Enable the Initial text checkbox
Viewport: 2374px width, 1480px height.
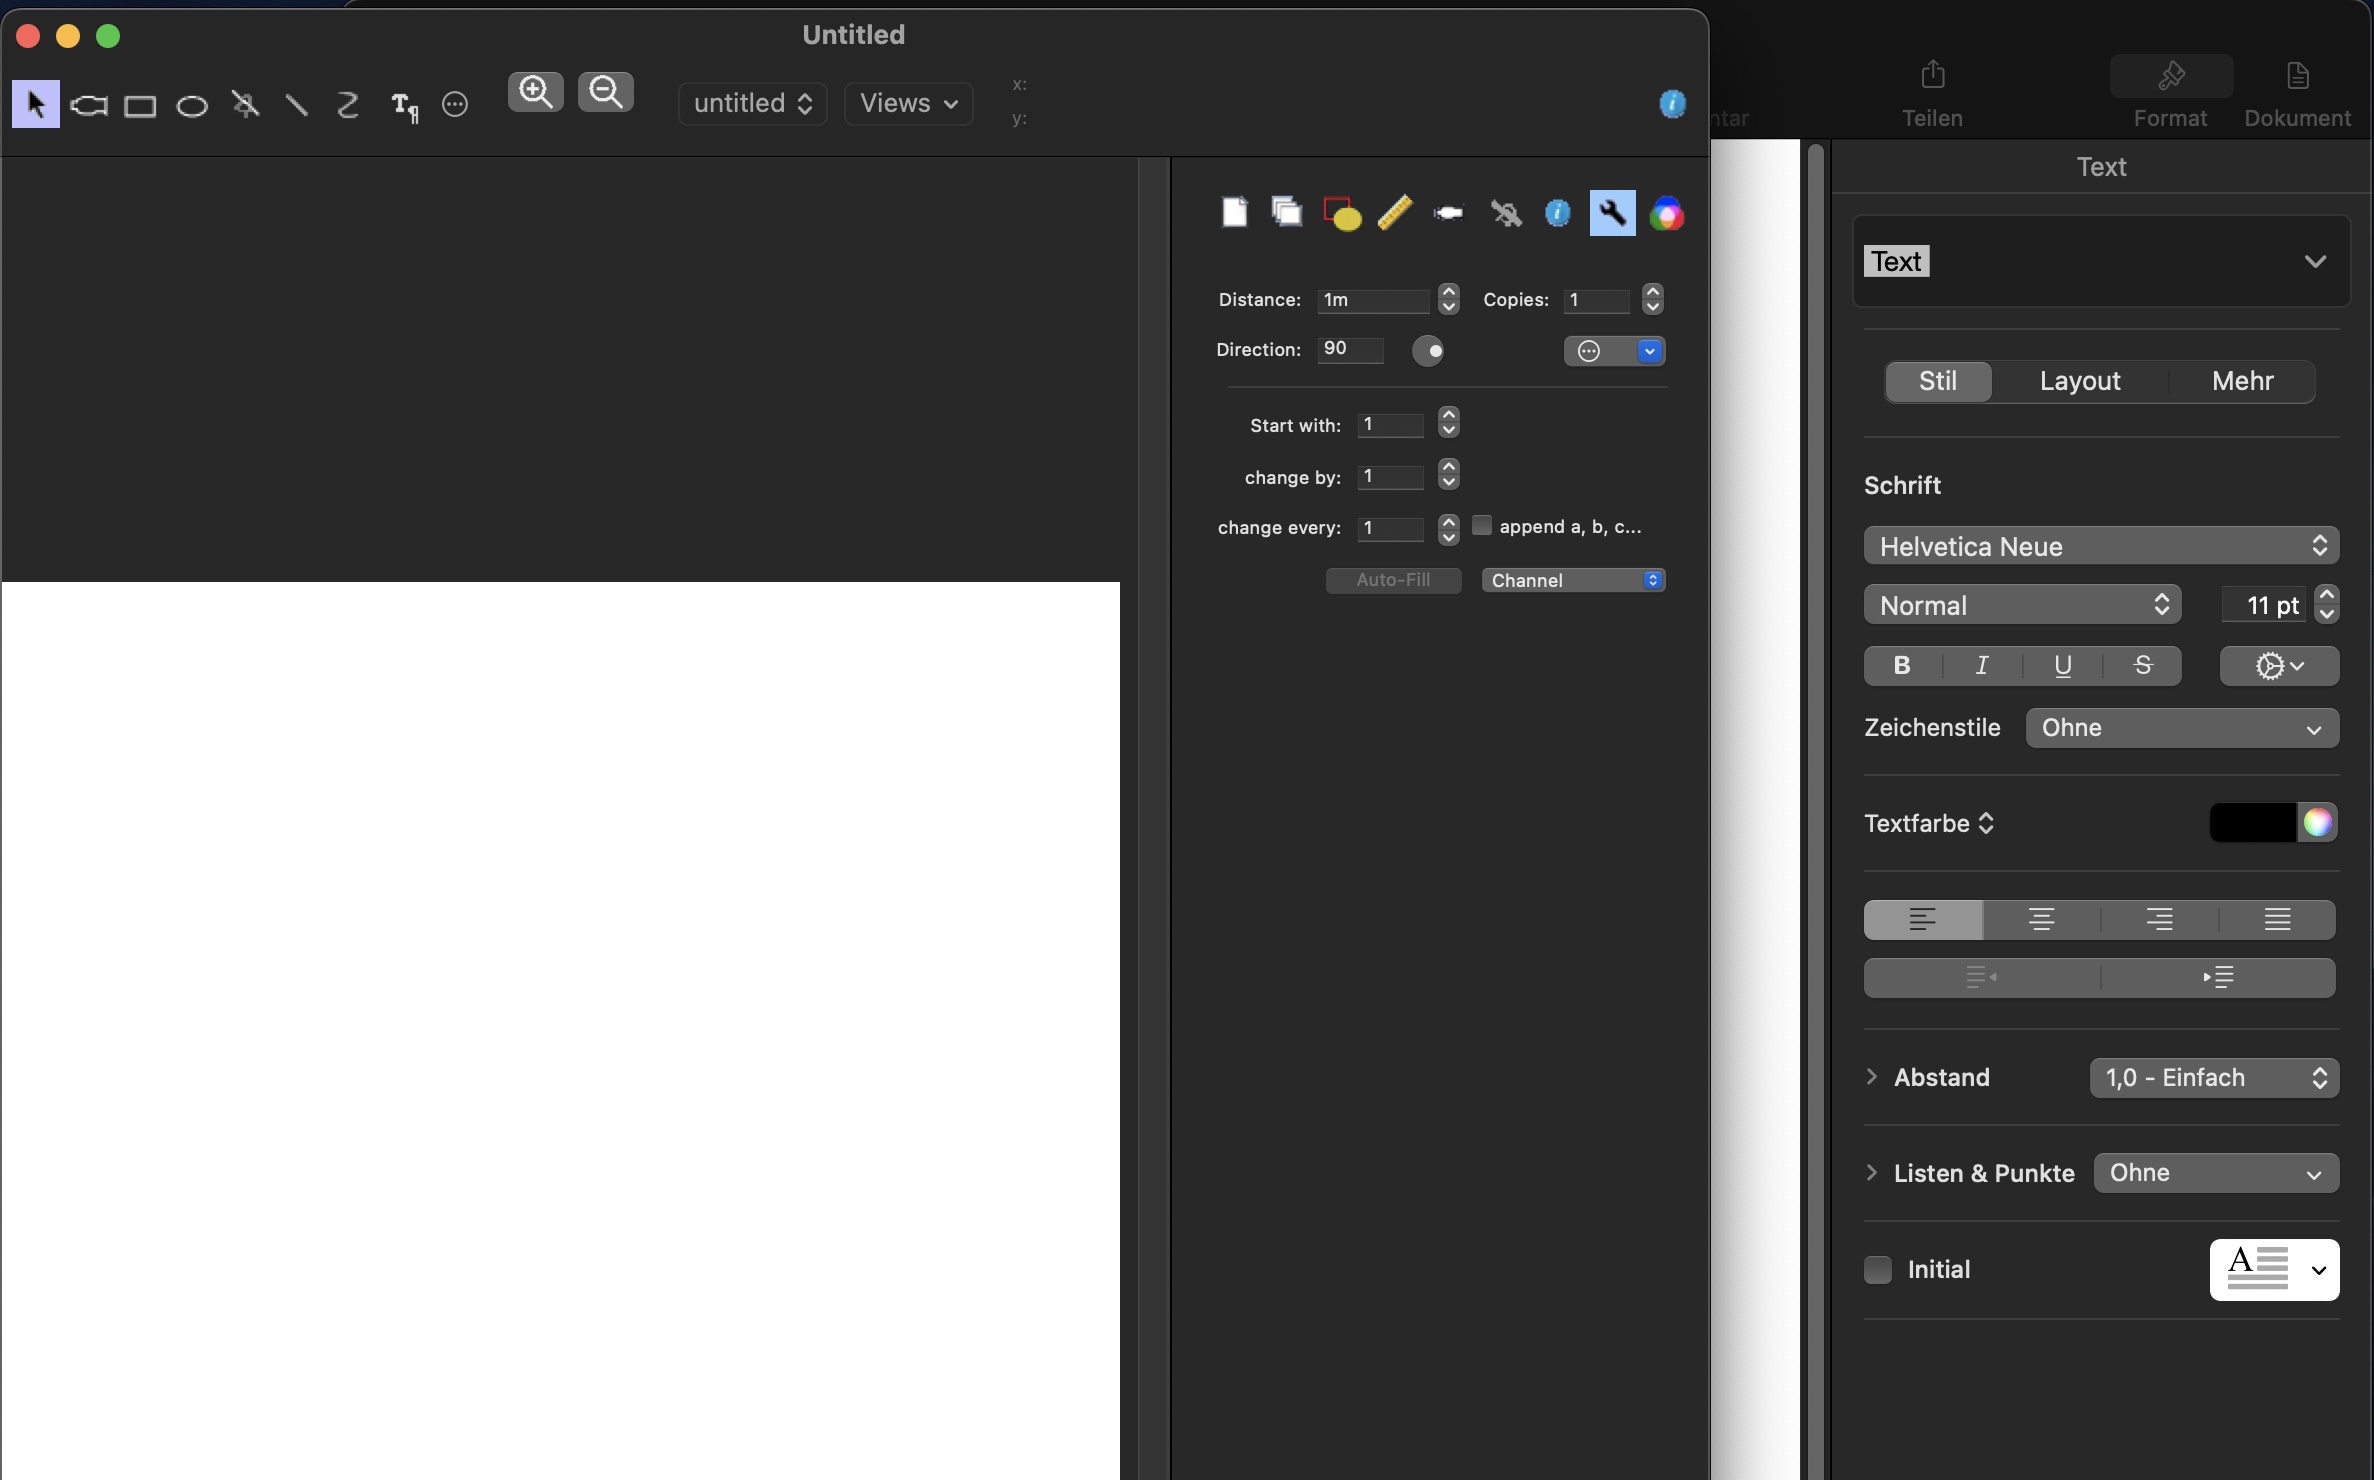point(1878,1269)
